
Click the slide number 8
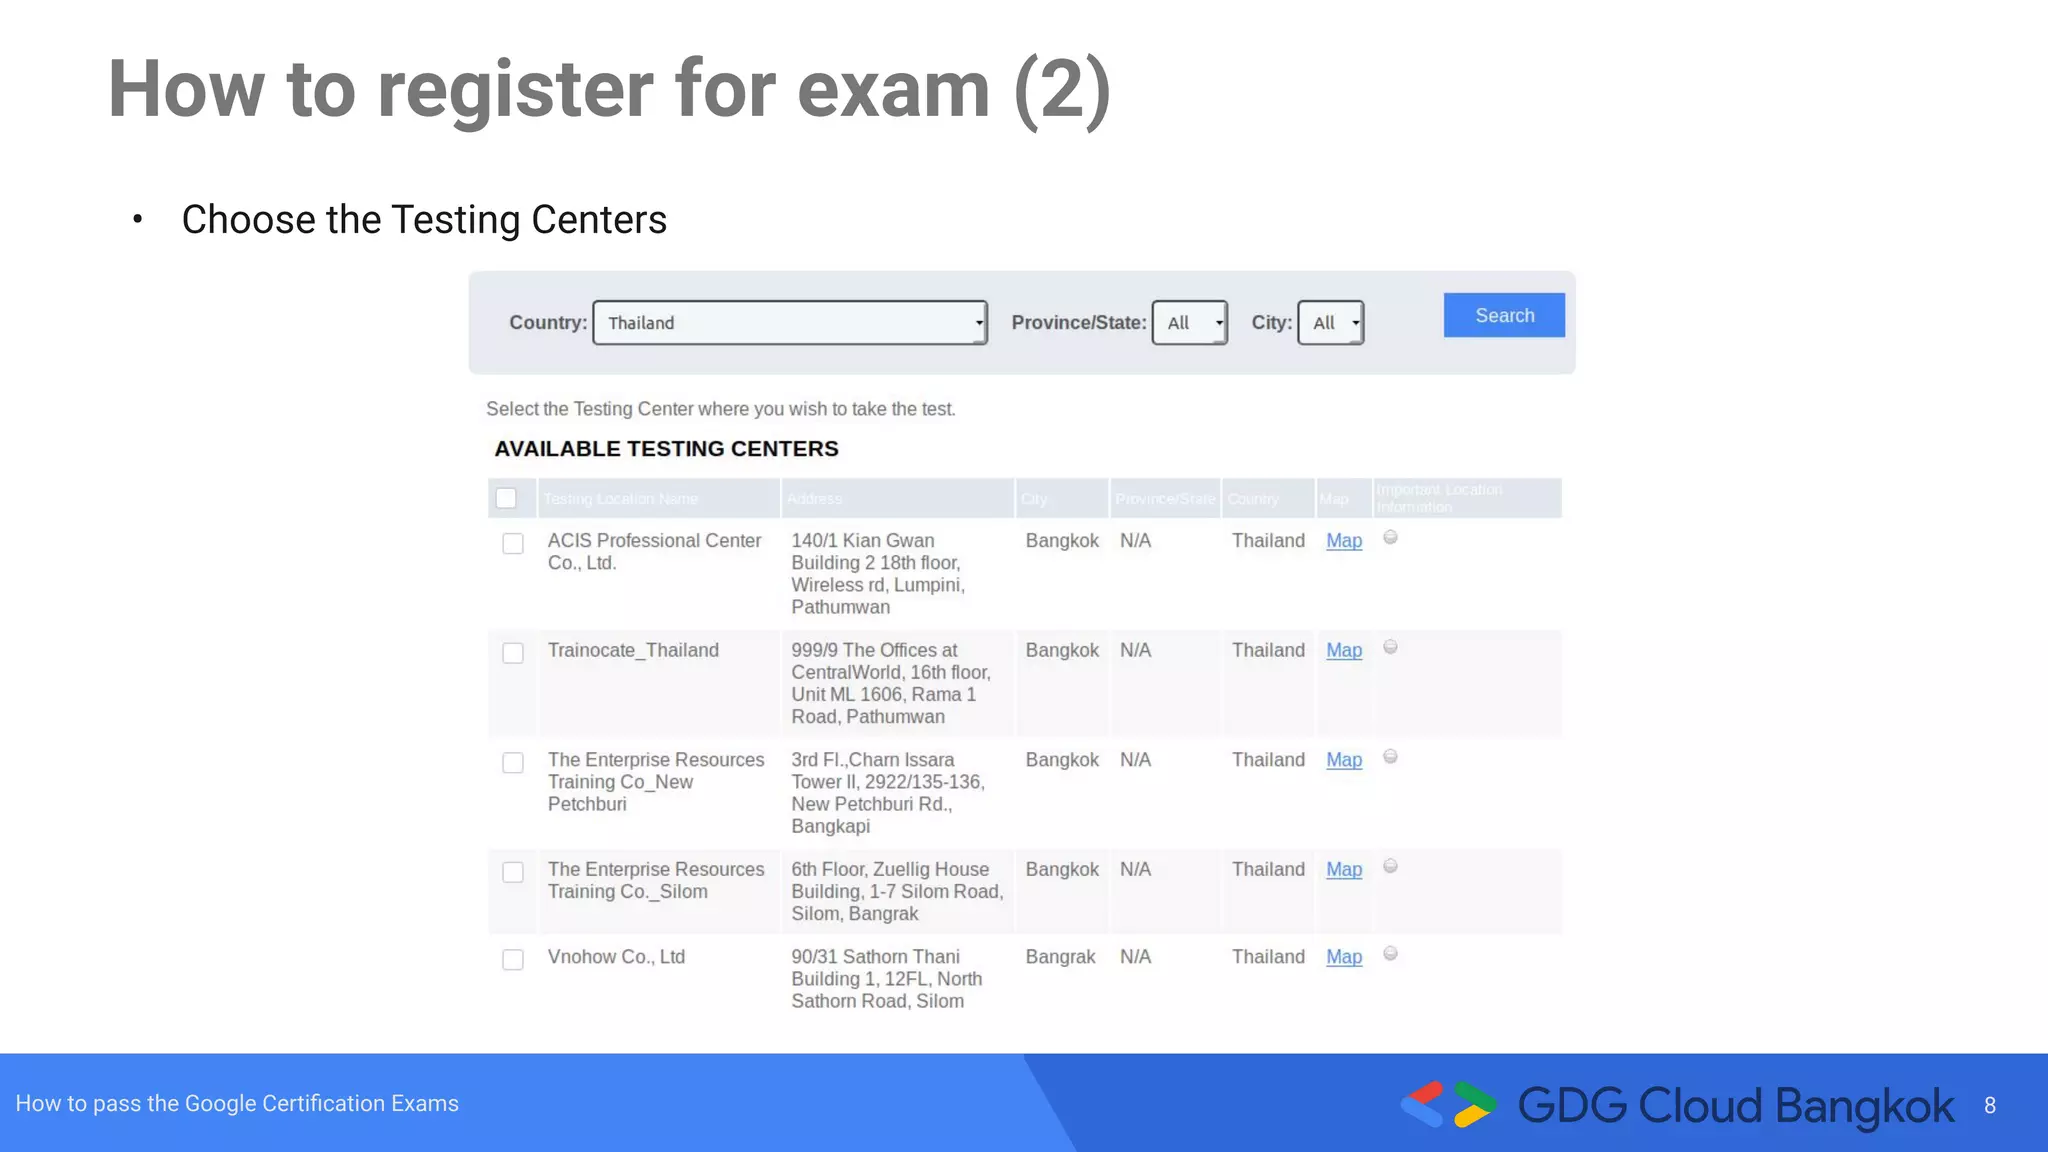[x=1990, y=1106]
